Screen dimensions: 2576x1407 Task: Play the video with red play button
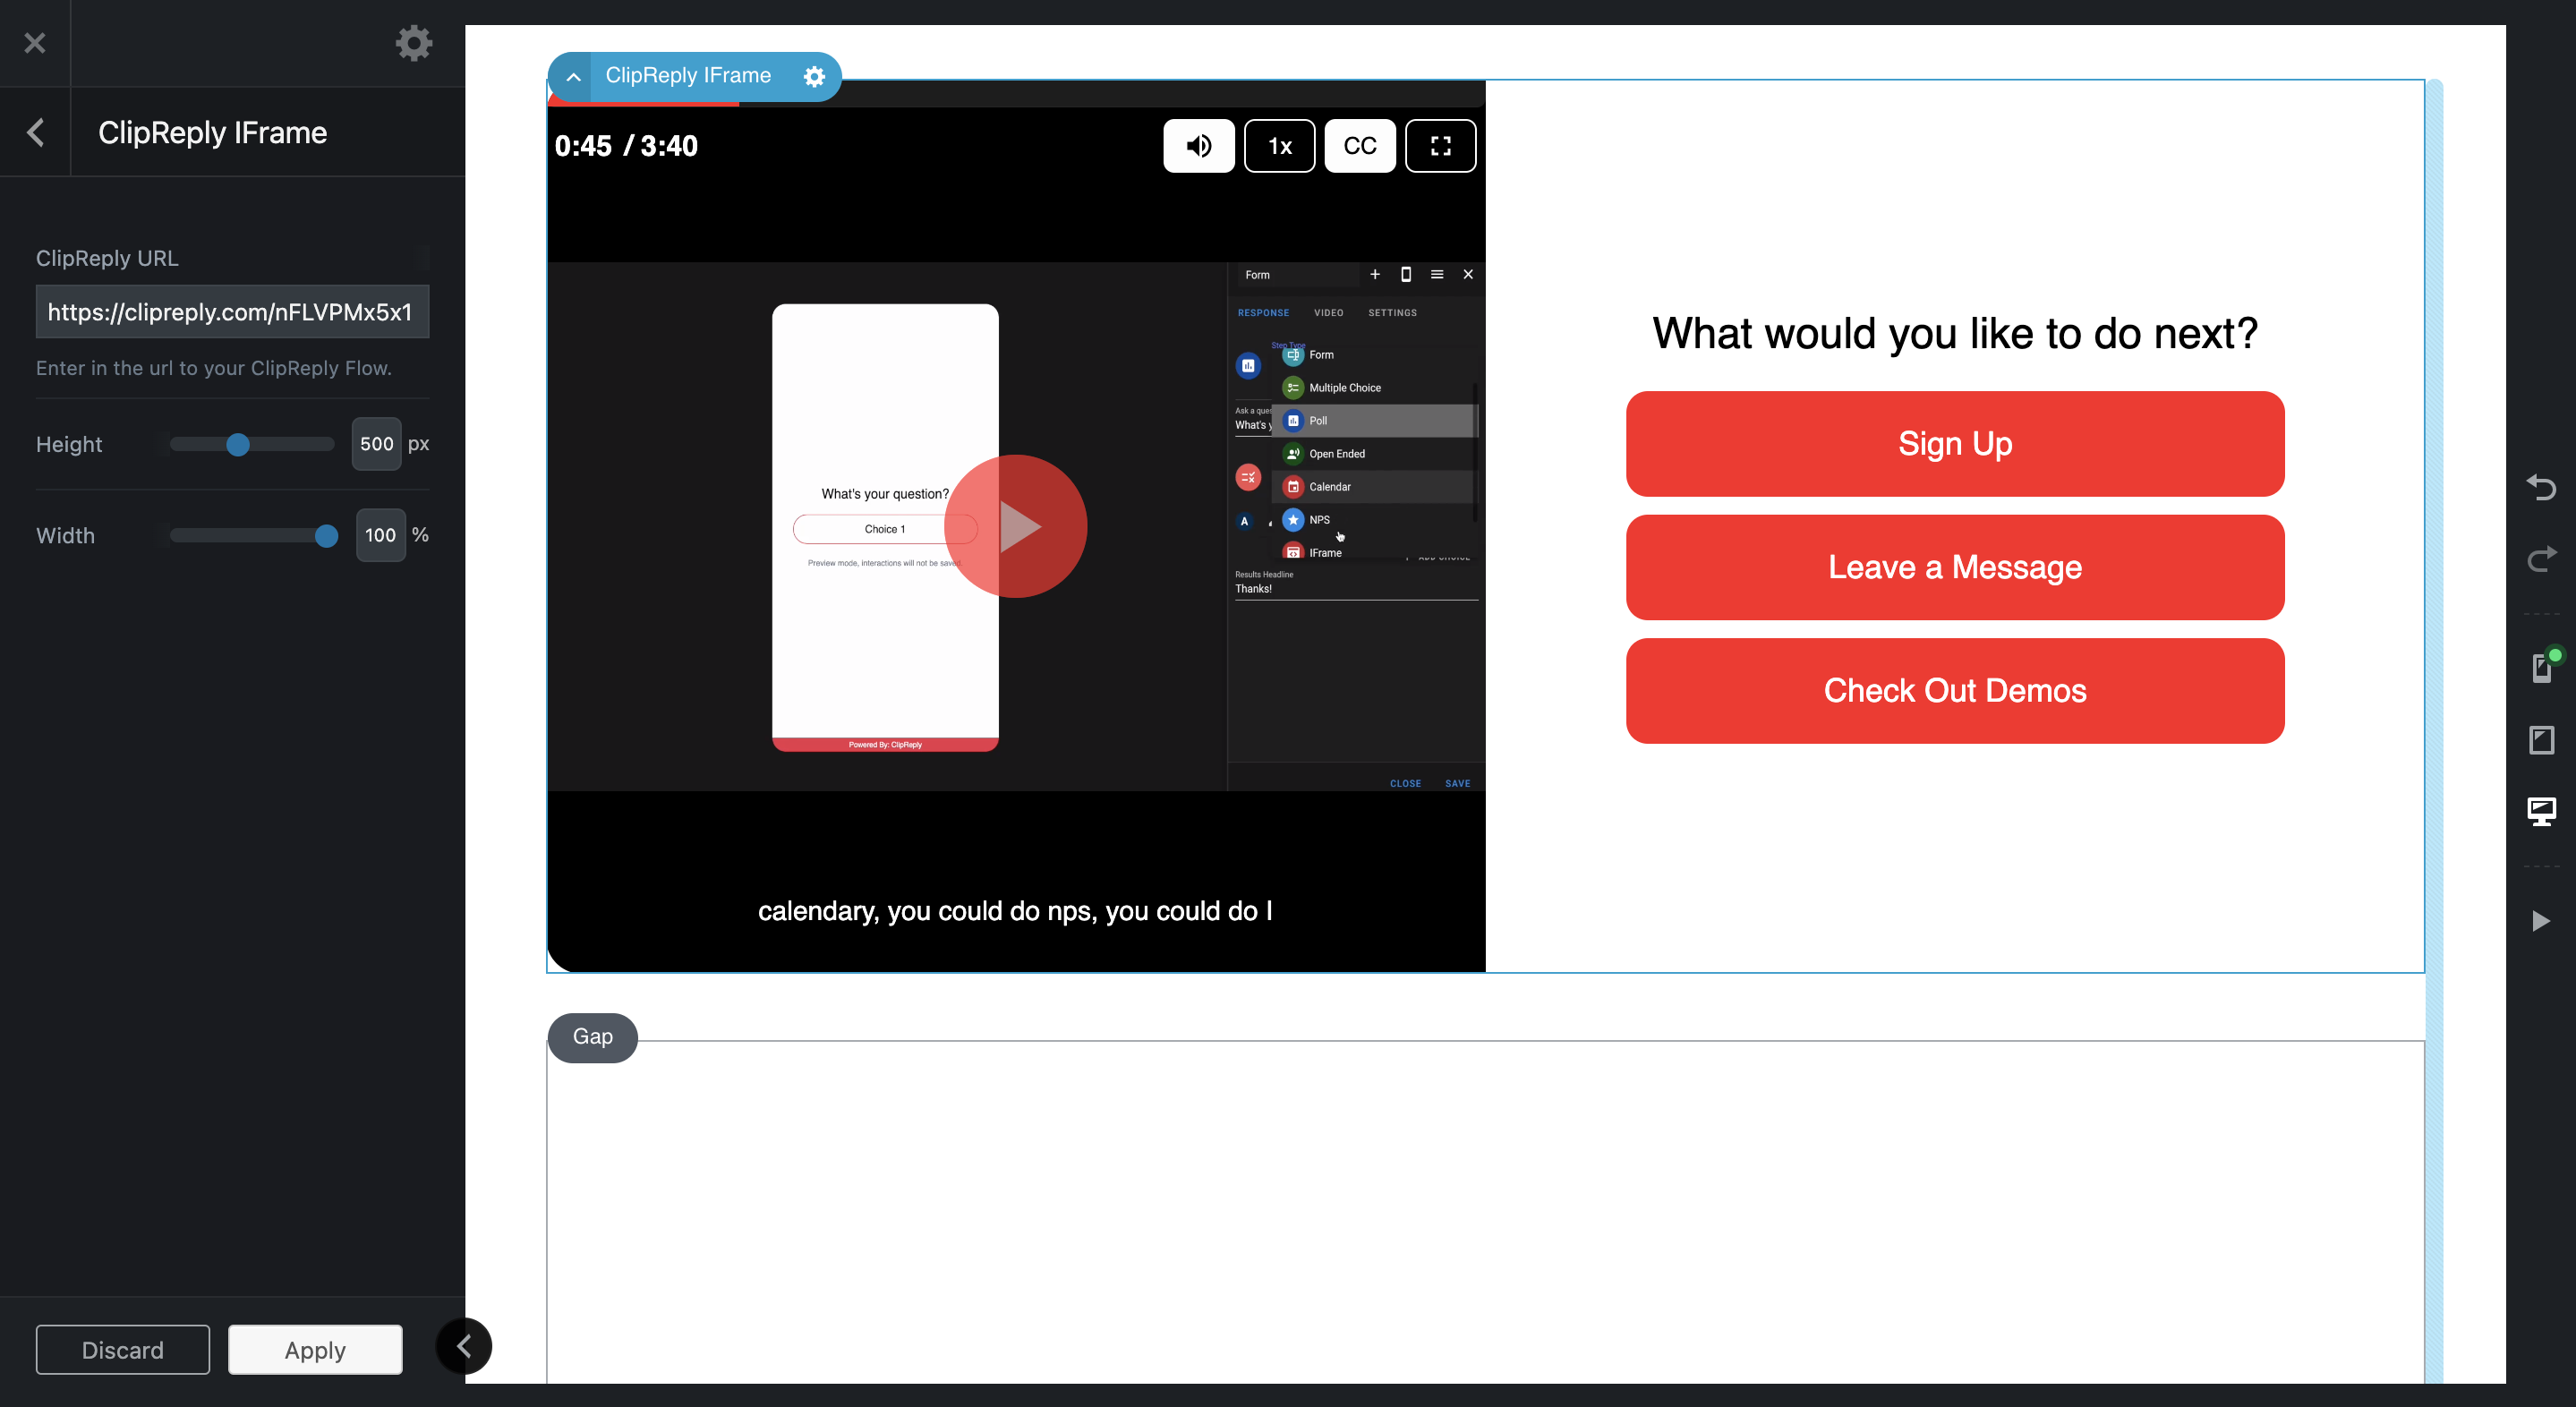pyautogui.click(x=1015, y=526)
